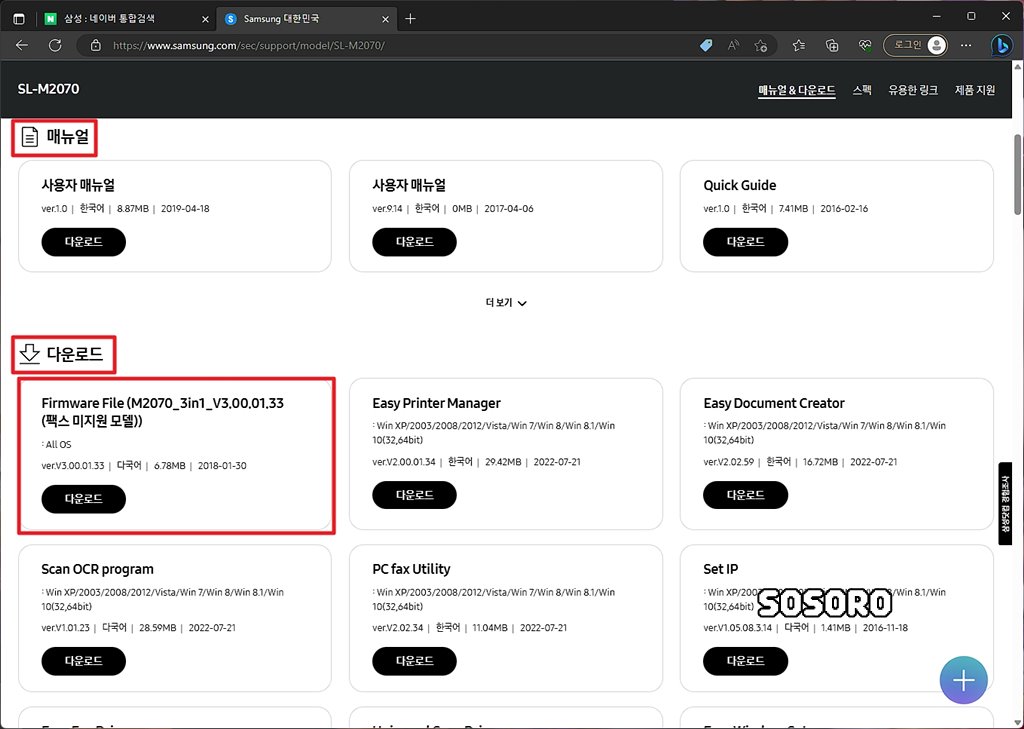This screenshot has height=729, width=1024.
Task: Open the Bing sidebar icon
Action: pyautogui.click(x=1002, y=45)
